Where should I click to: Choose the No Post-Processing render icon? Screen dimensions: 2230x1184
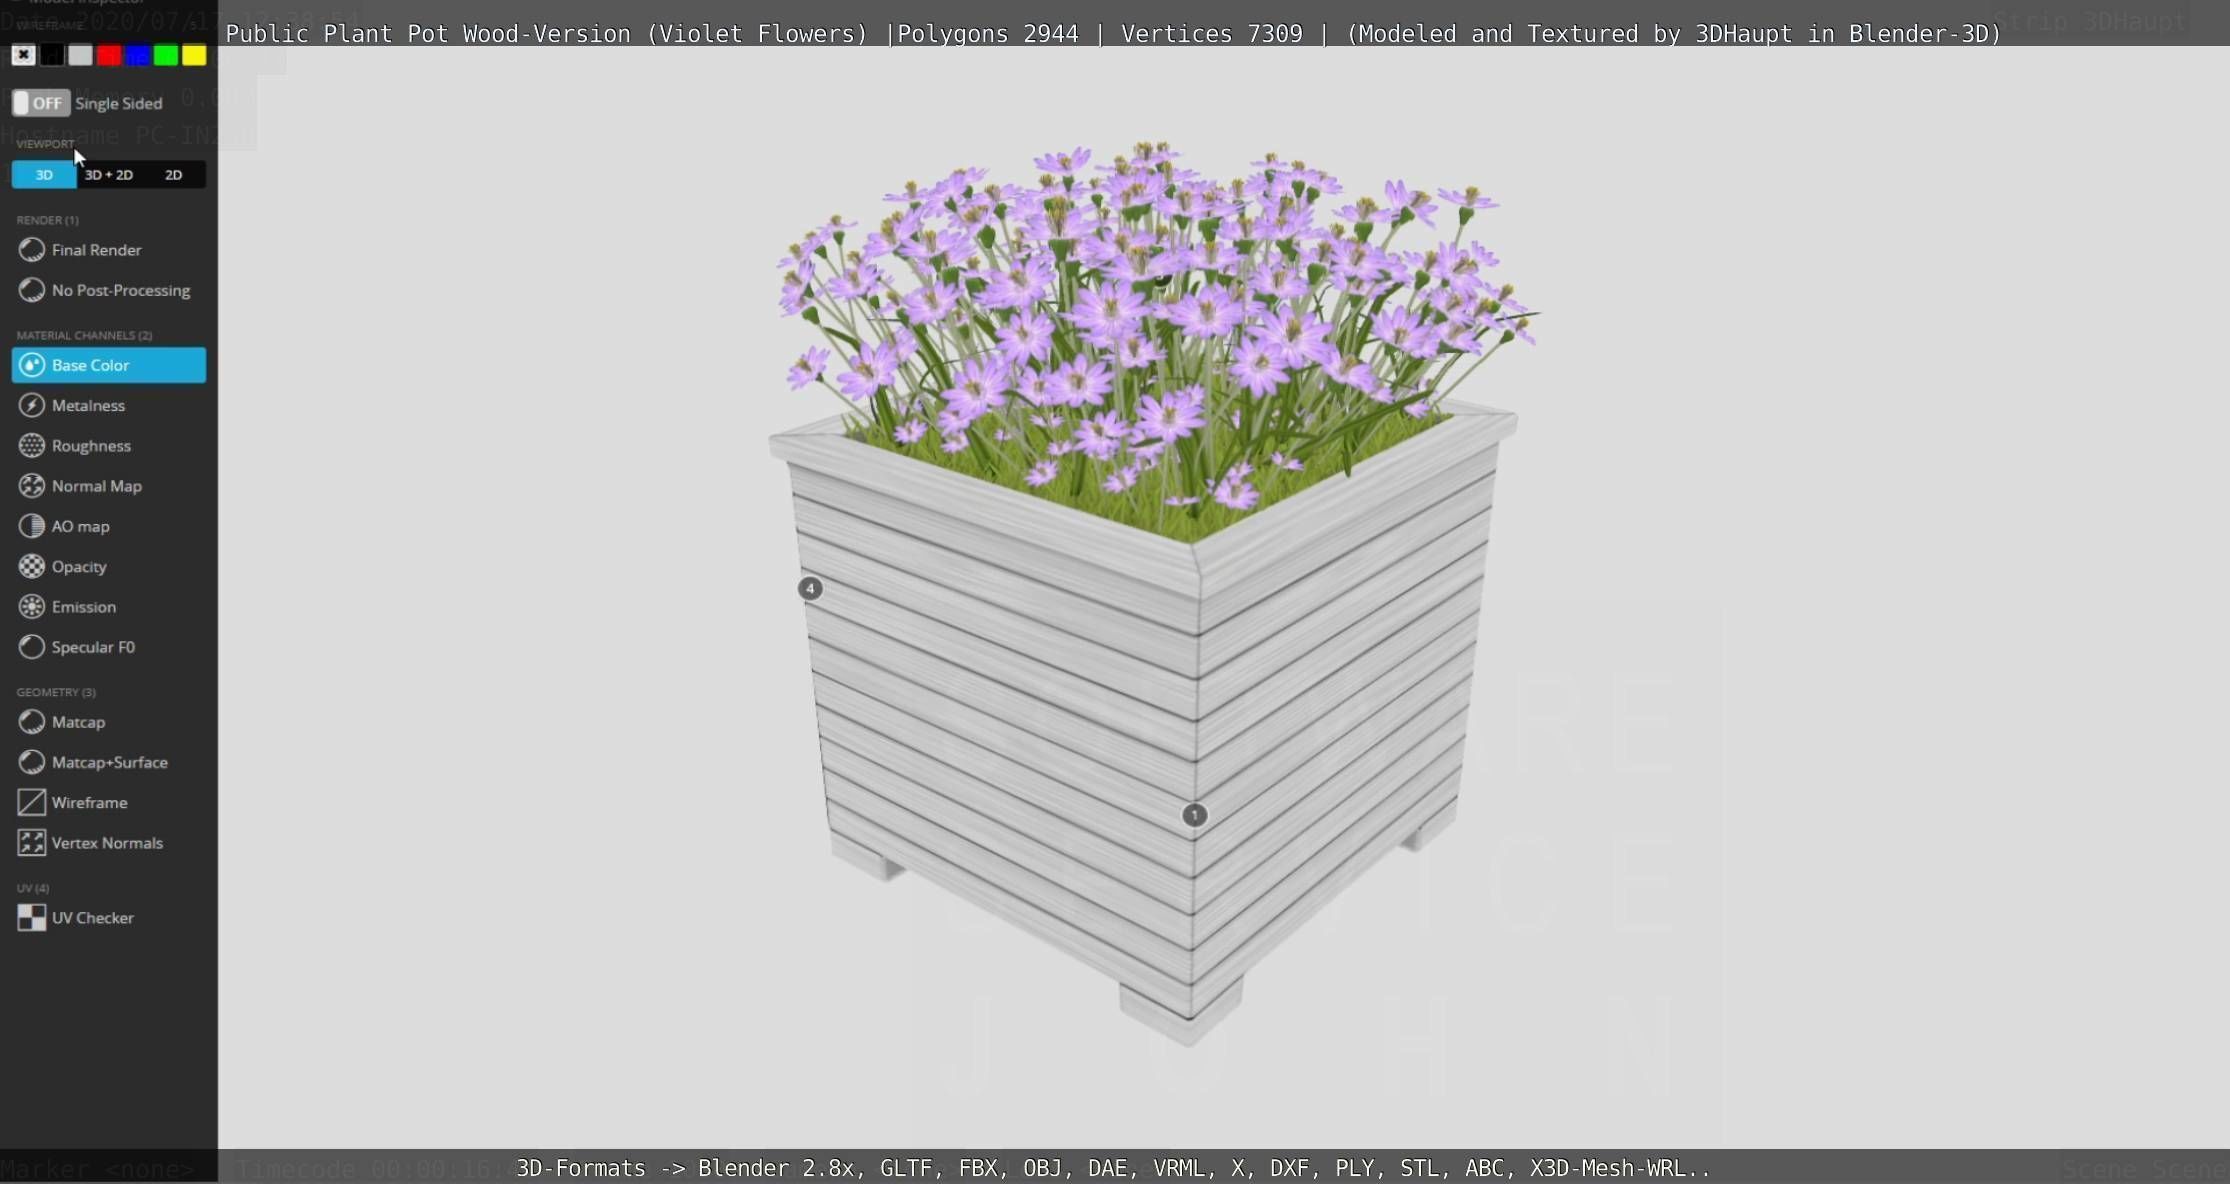(31, 290)
